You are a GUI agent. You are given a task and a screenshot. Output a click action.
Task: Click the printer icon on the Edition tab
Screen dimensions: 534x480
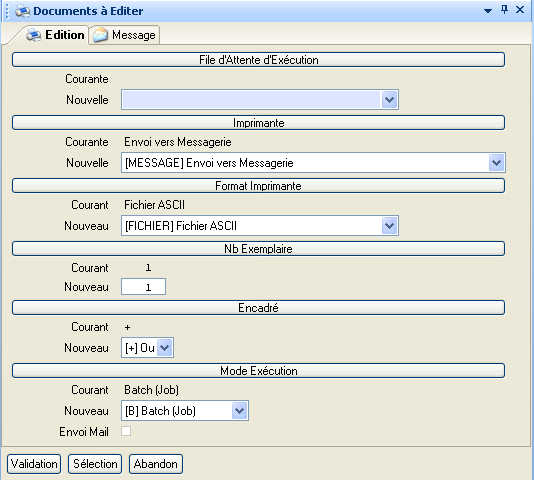34,35
